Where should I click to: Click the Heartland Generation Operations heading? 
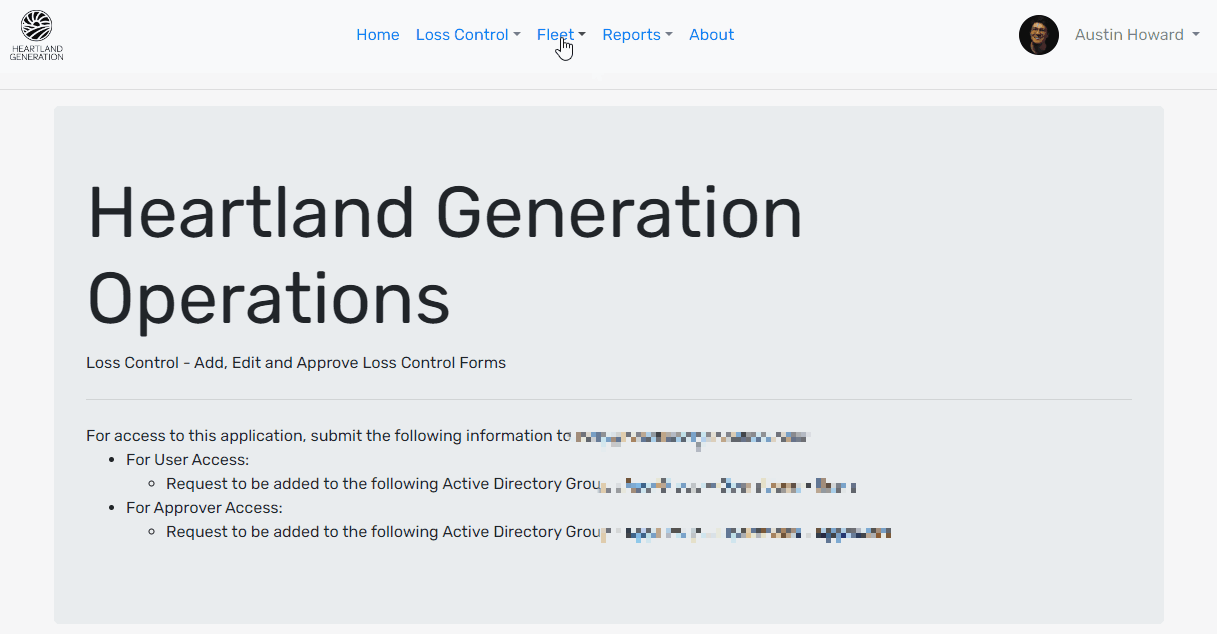tap(445, 255)
